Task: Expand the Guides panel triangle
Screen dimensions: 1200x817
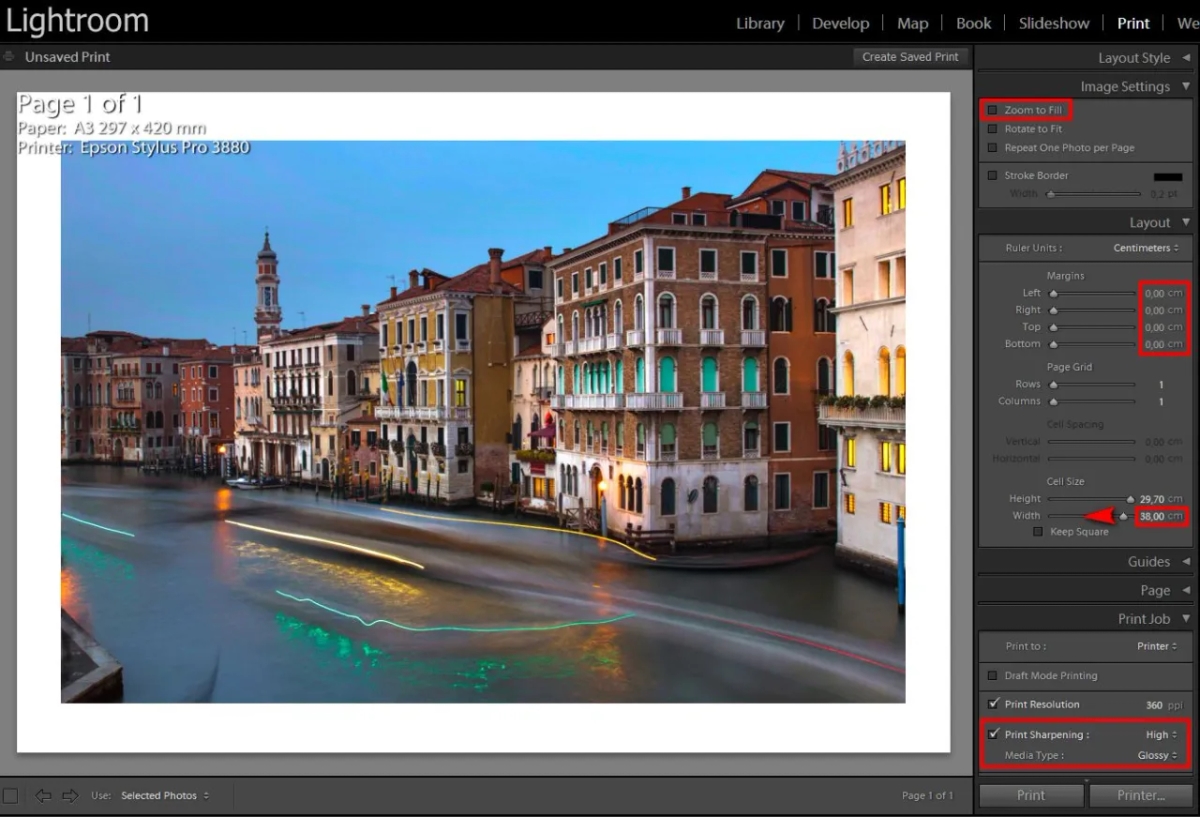Action: tap(1186, 562)
